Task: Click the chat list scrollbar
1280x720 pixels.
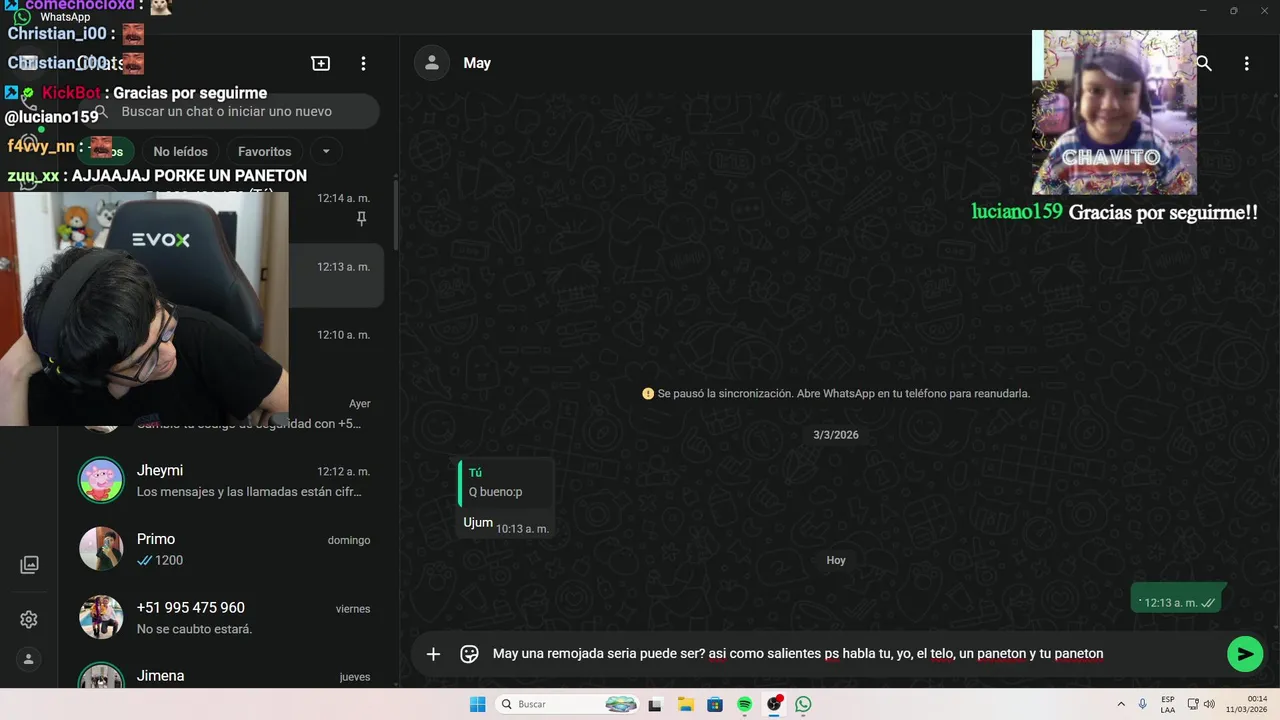Action: (395, 215)
